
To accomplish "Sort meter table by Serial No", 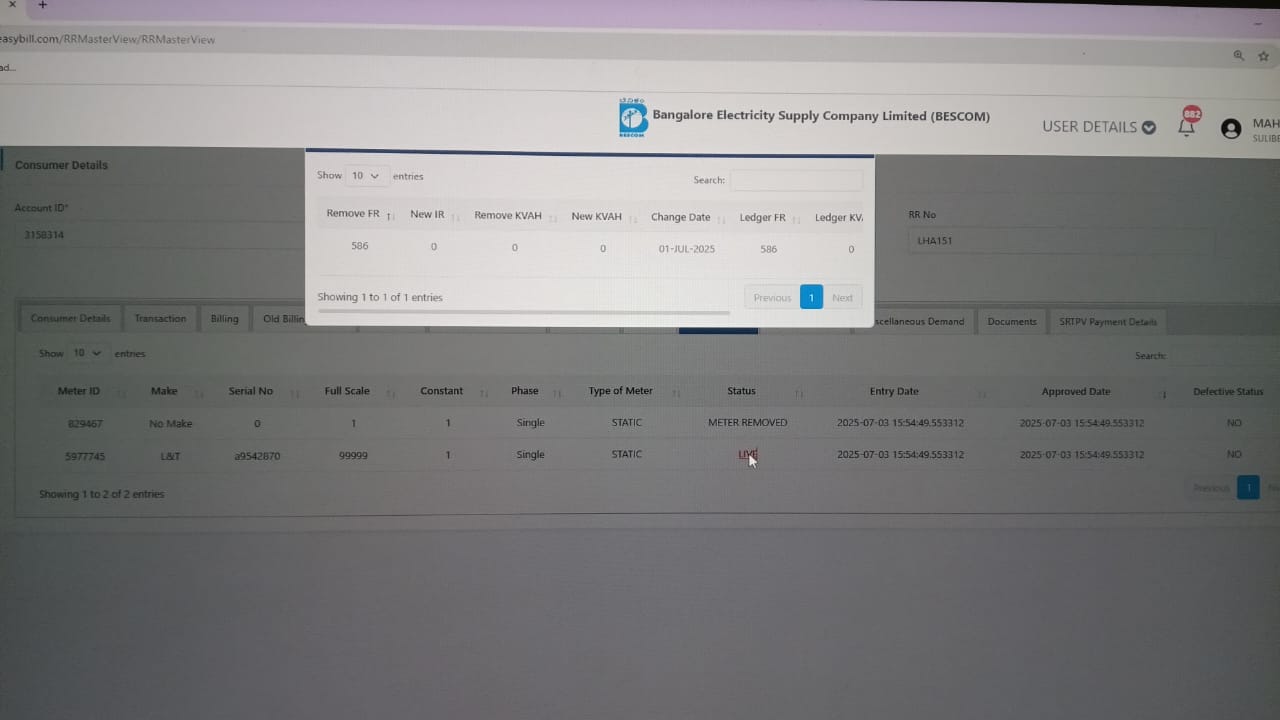I will click(250, 391).
